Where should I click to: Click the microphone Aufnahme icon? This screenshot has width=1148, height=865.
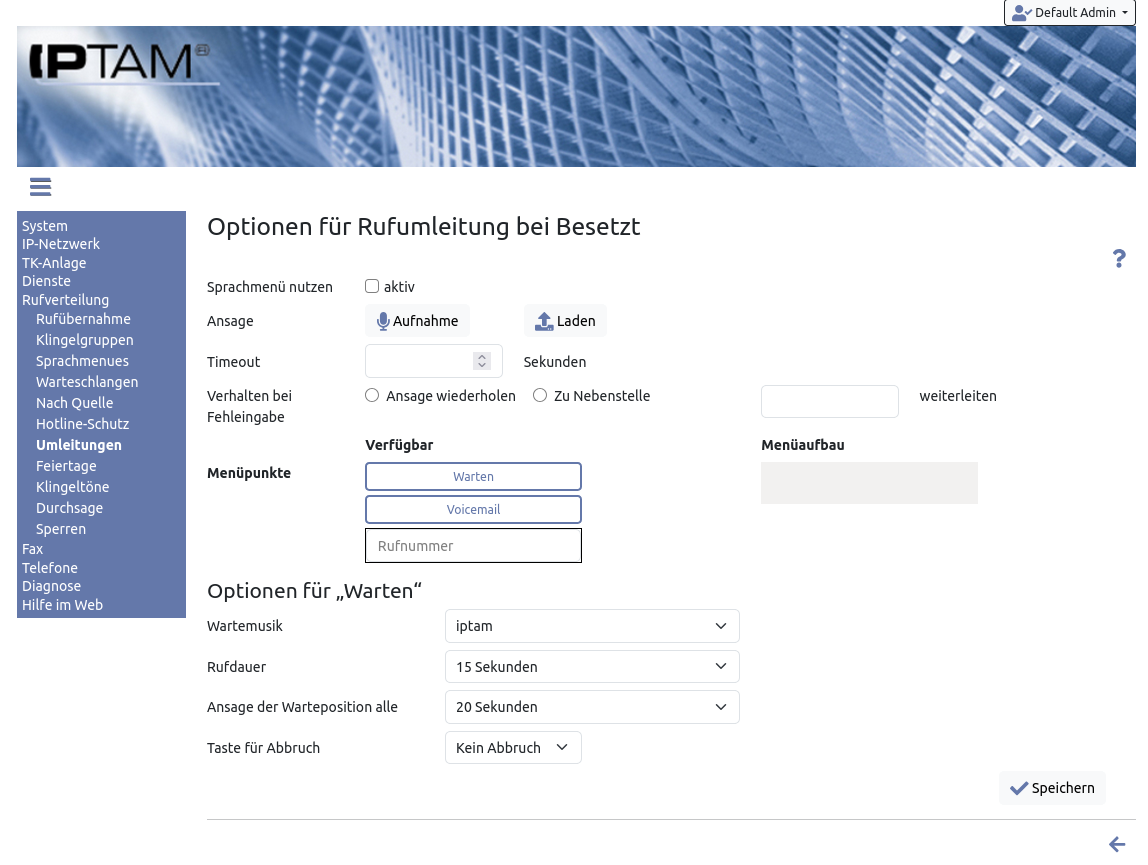pyautogui.click(x=382, y=321)
